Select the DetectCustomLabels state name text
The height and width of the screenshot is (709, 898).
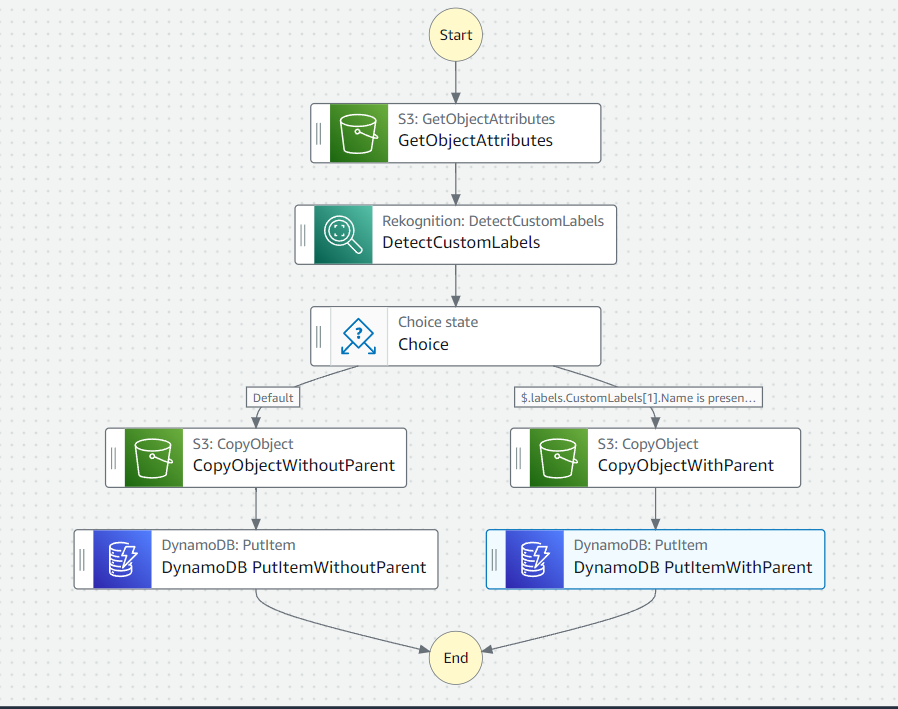pyautogui.click(x=461, y=242)
